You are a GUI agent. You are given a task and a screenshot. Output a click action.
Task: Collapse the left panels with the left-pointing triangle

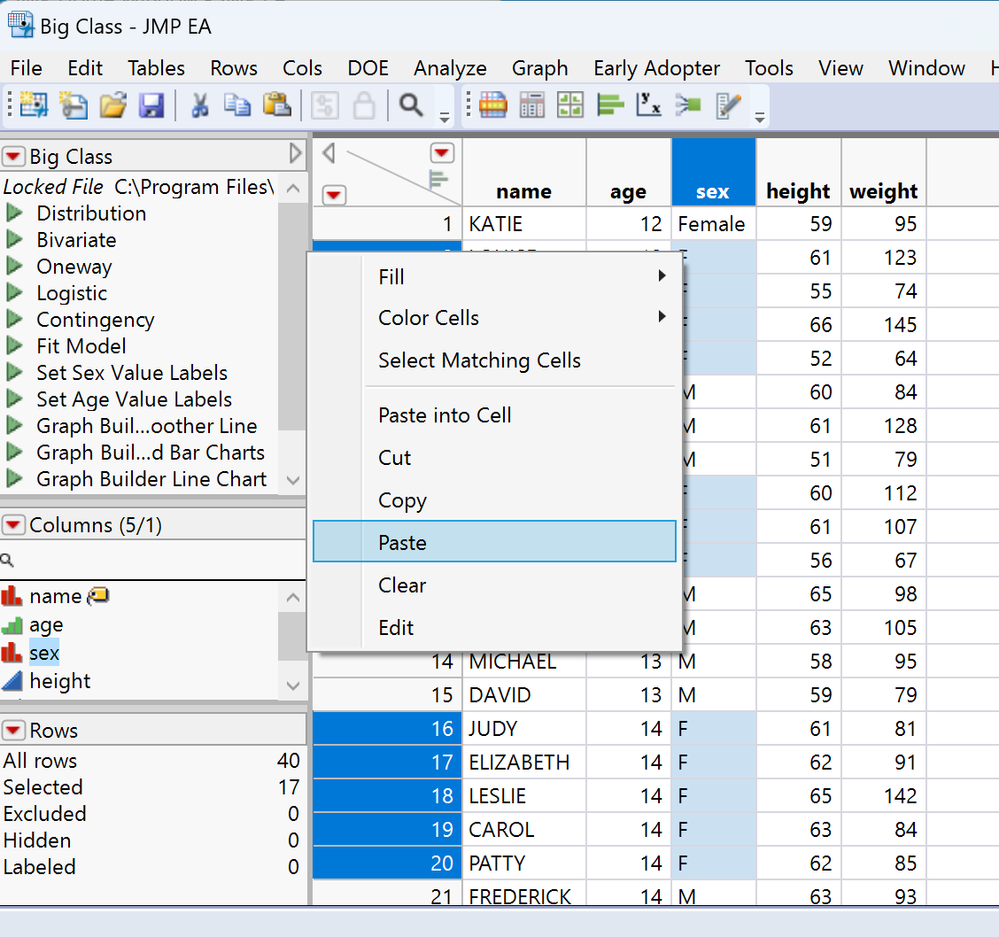point(329,153)
